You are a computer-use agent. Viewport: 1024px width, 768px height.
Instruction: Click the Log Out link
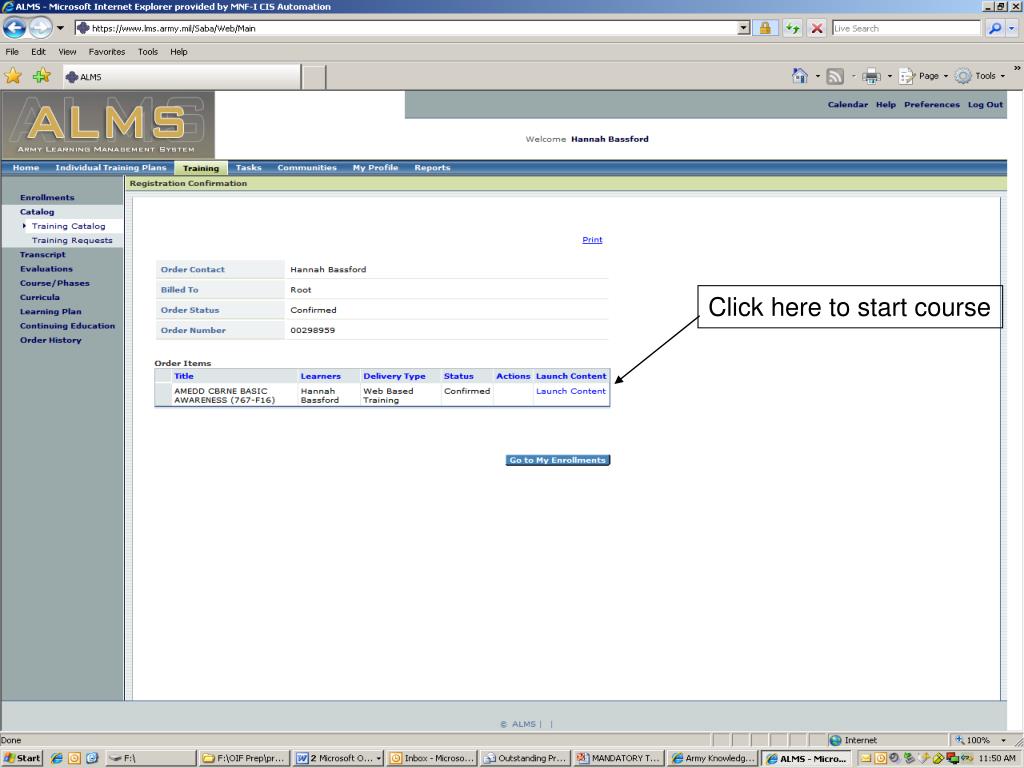click(x=985, y=104)
